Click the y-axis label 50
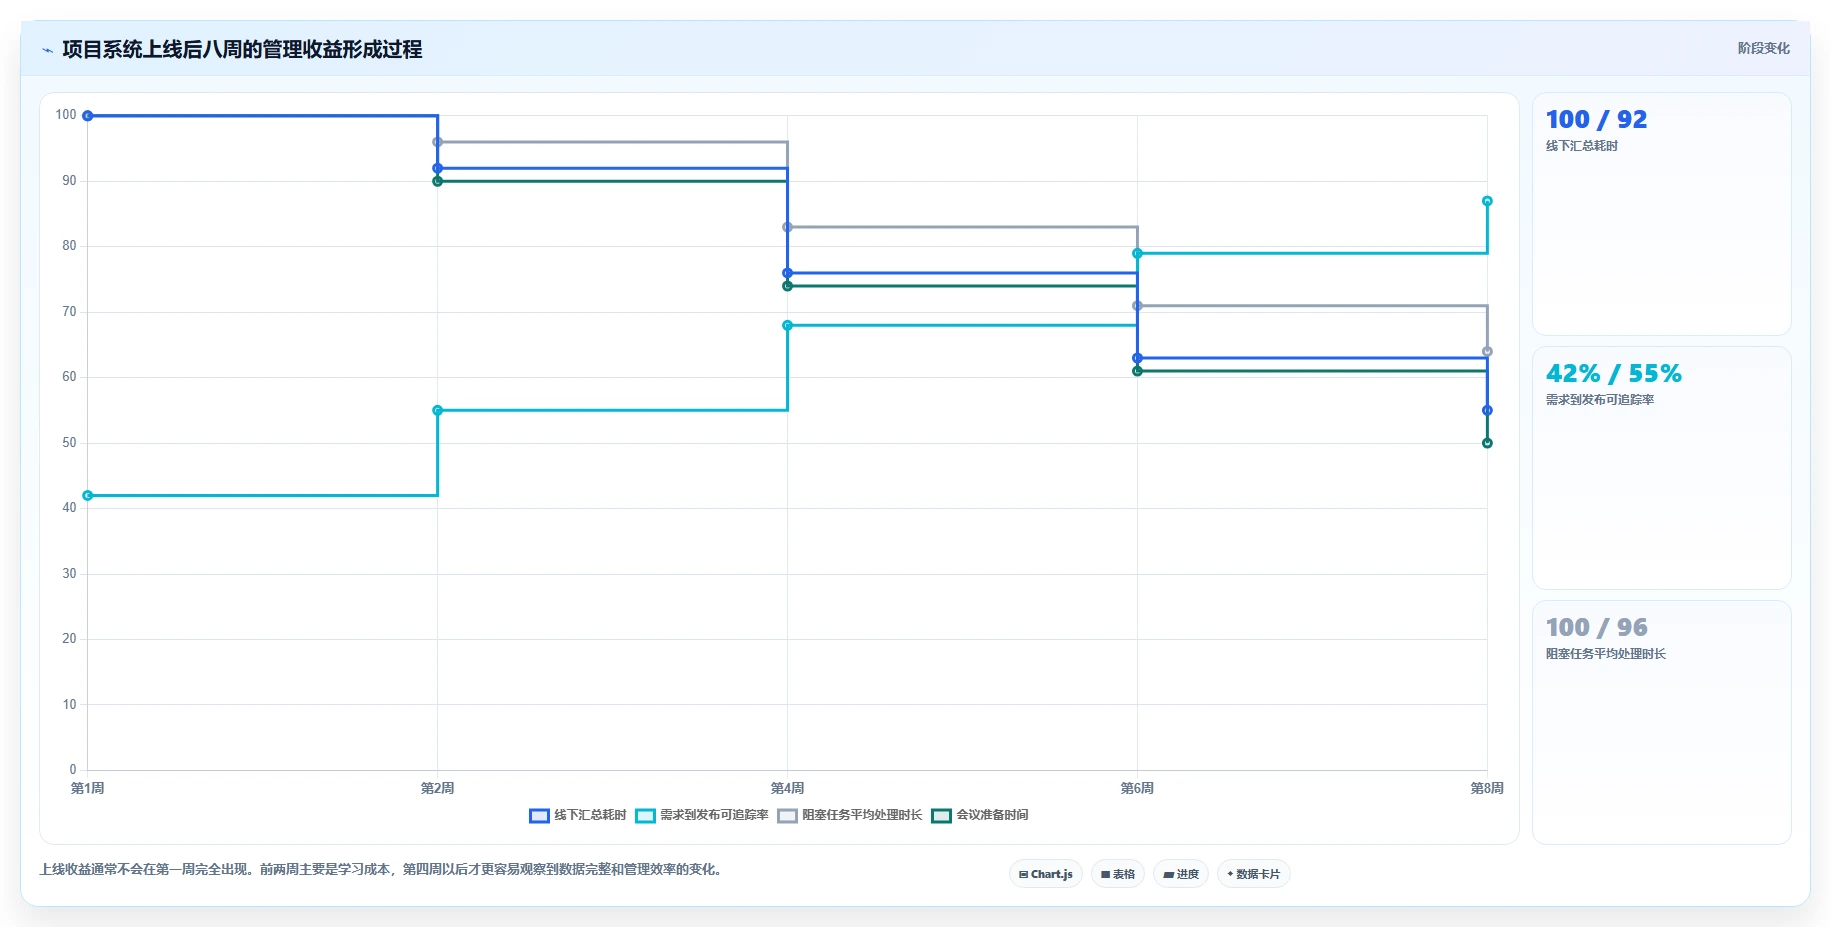Image resolution: width=1831 pixels, height=927 pixels. tap(69, 443)
